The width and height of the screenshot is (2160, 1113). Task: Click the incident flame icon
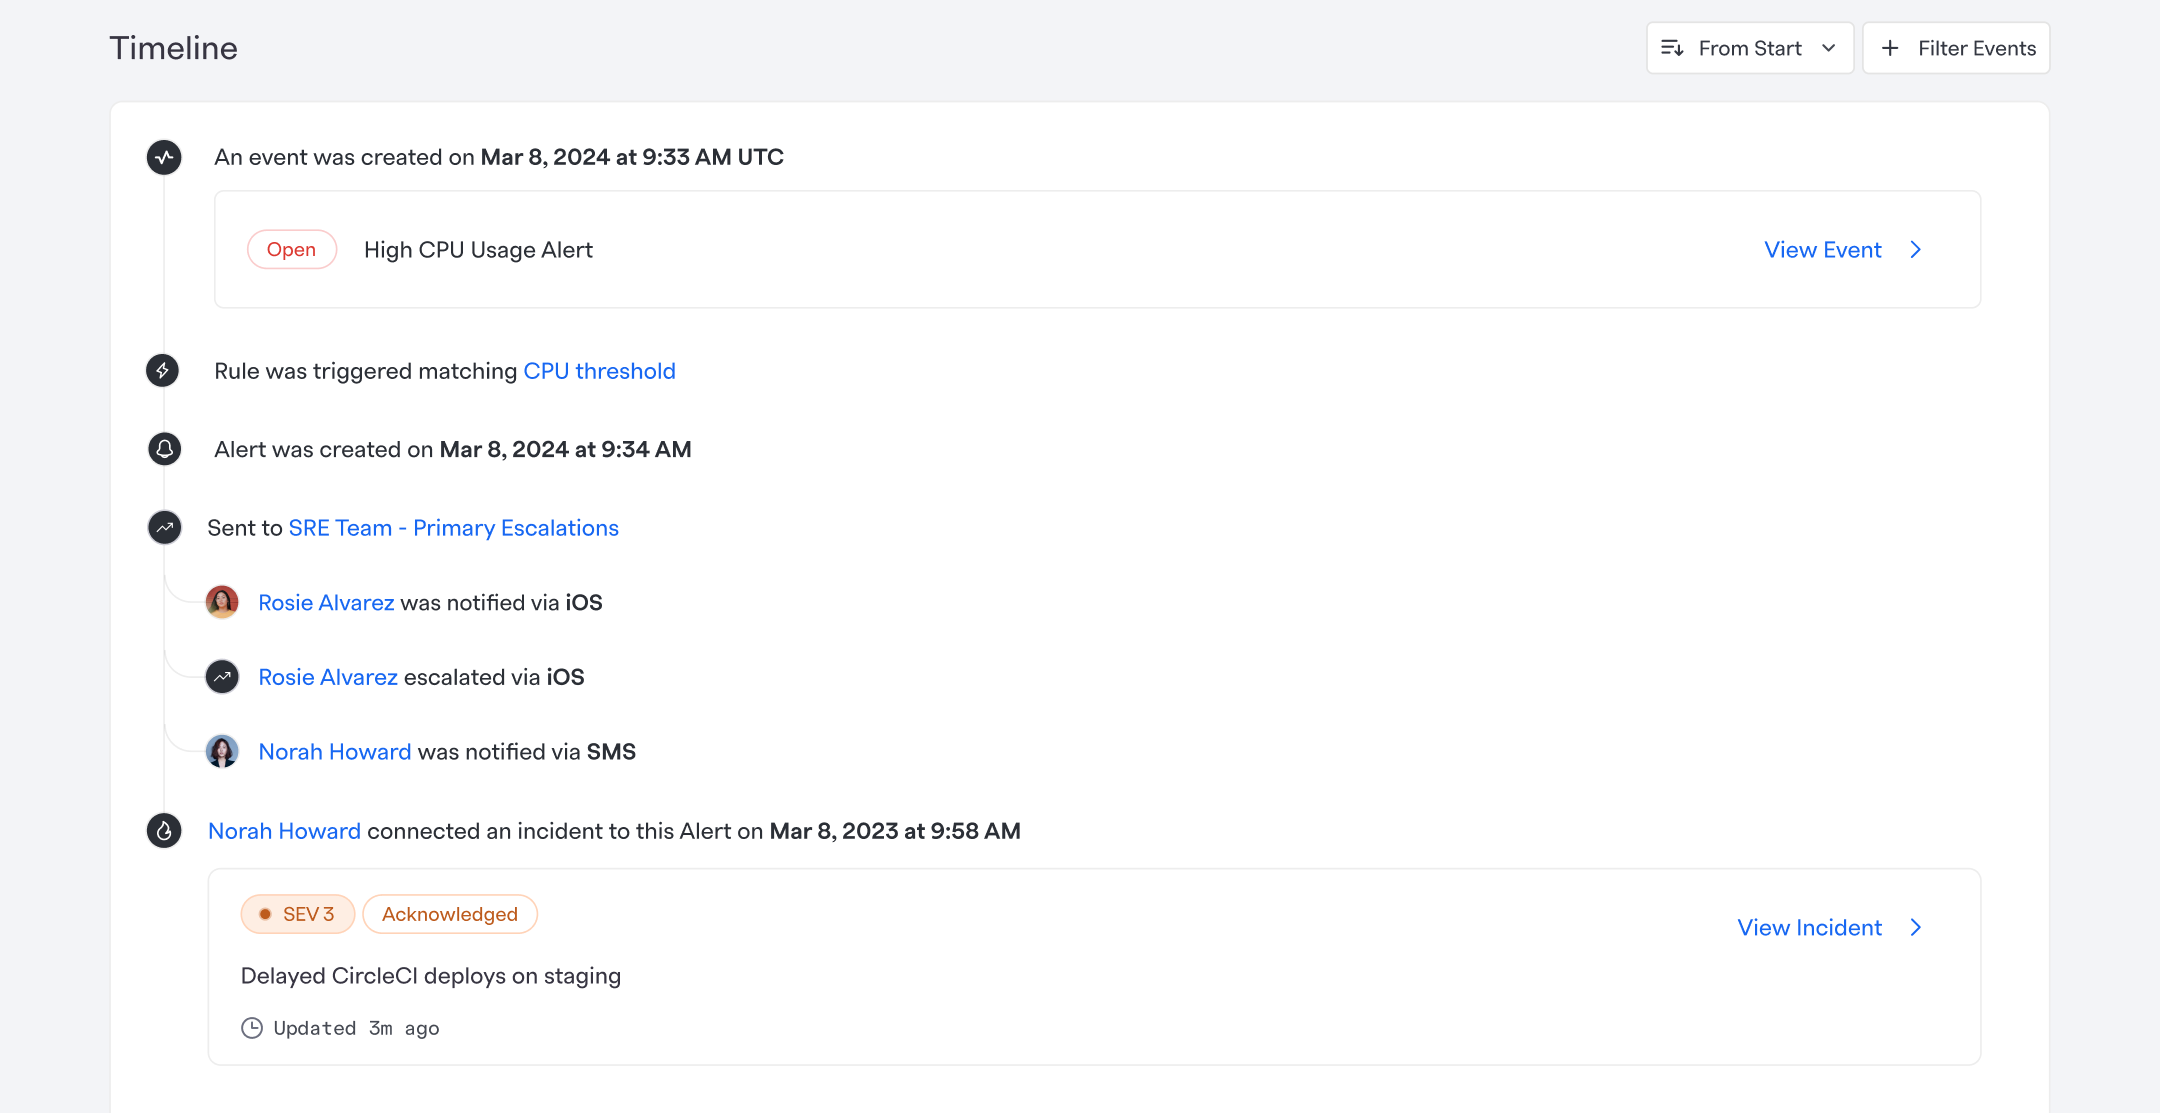164,831
